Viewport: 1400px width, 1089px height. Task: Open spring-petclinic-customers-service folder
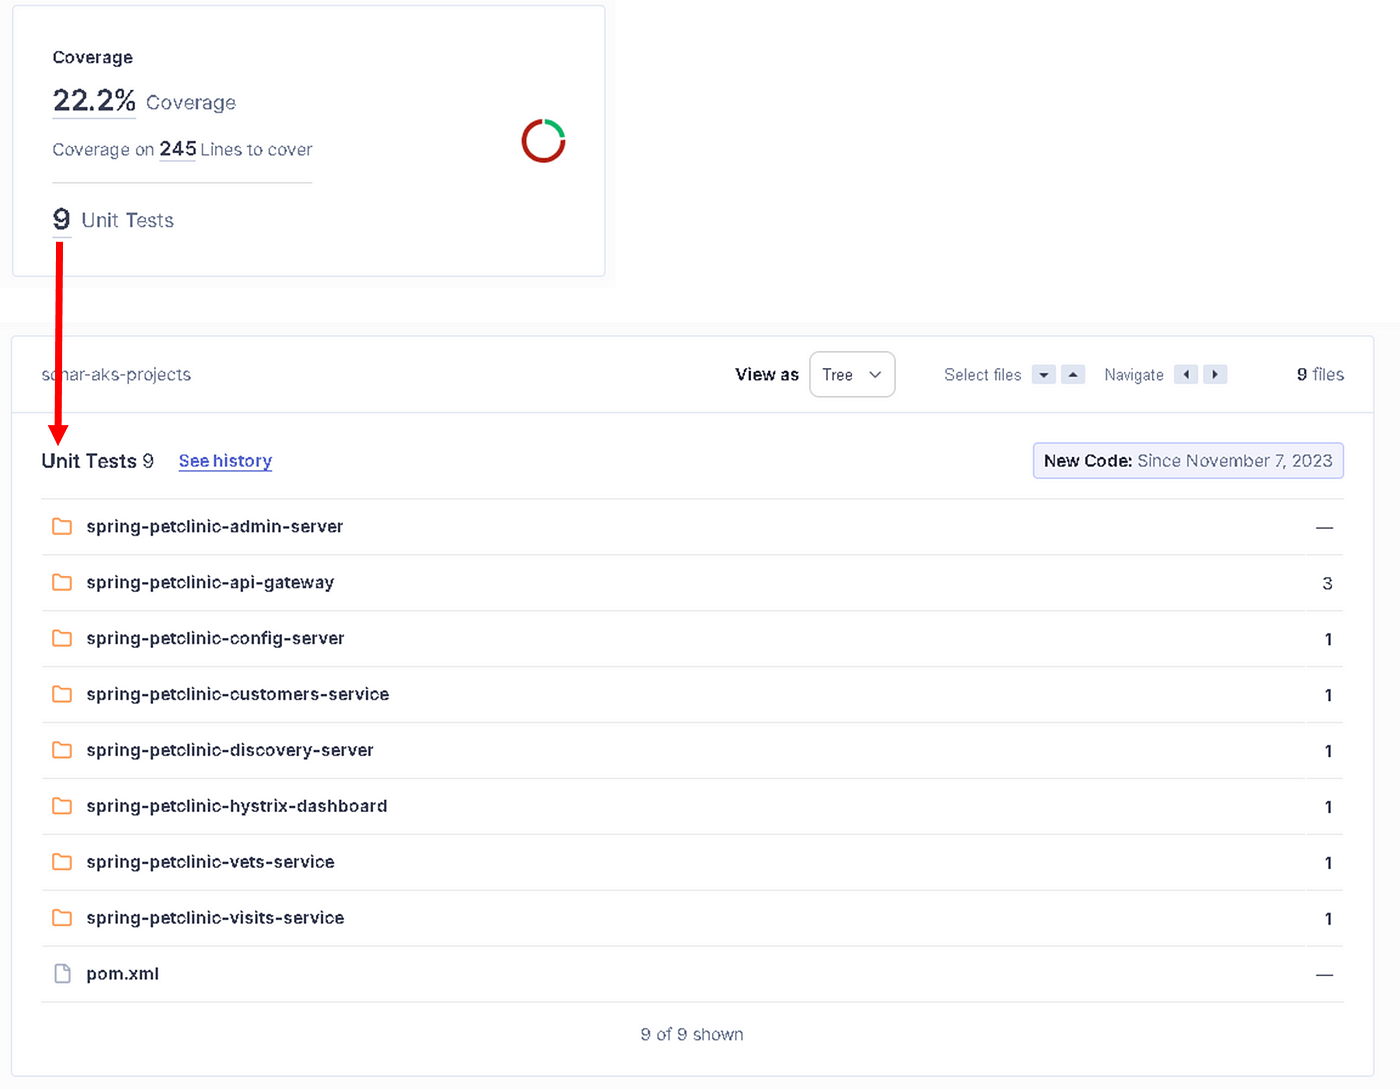(x=238, y=694)
